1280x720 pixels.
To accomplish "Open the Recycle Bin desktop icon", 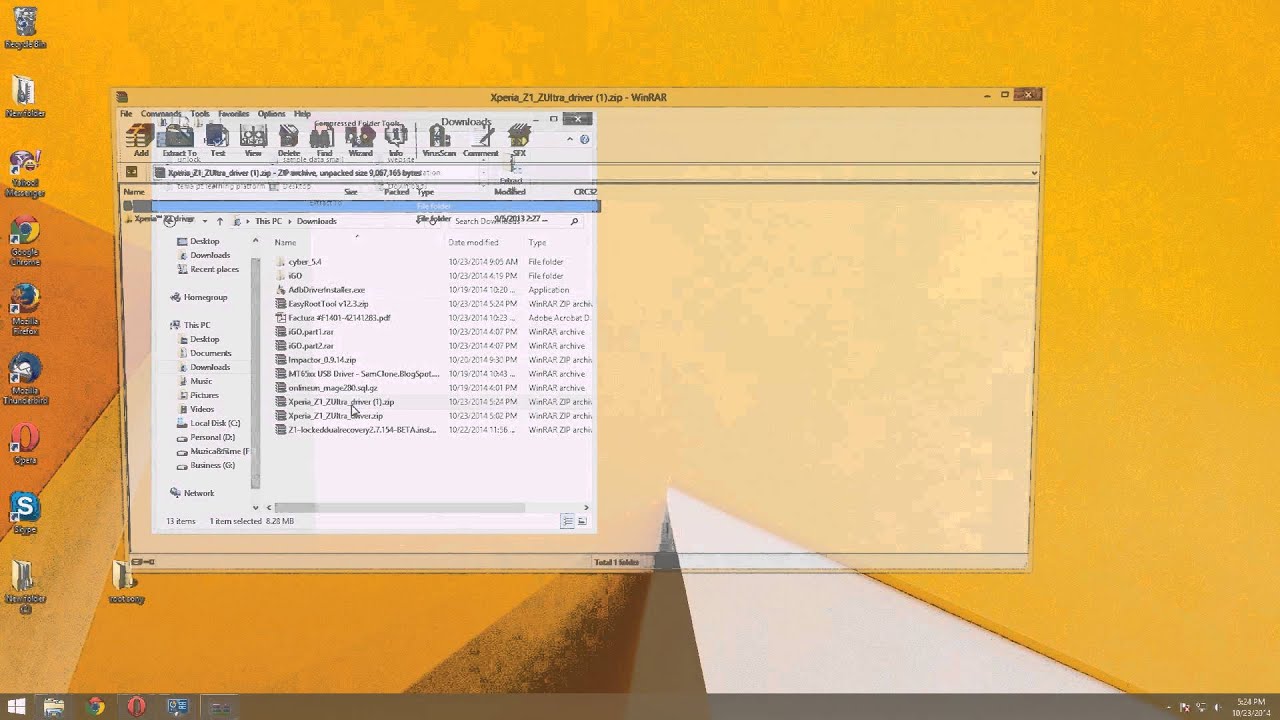I will (x=25, y=29).
